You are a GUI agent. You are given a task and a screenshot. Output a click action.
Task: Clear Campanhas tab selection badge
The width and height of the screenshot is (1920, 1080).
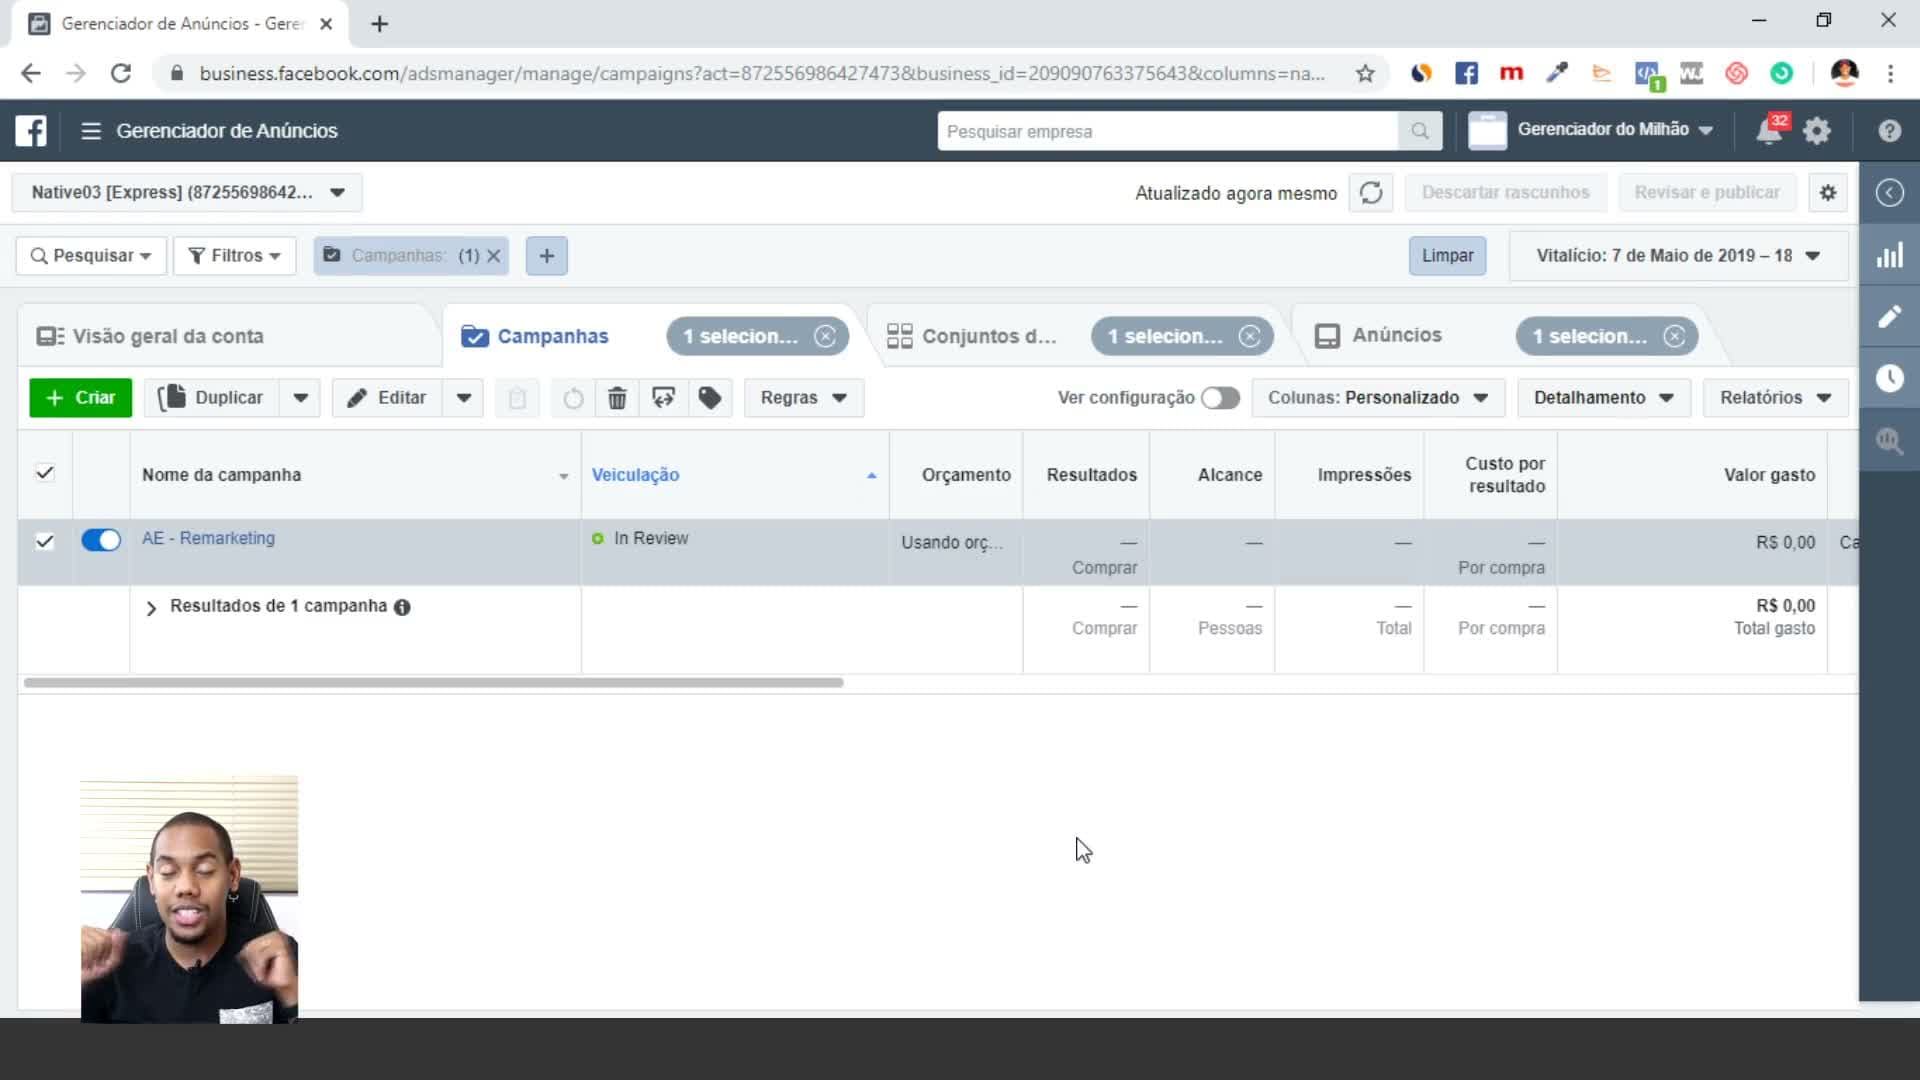coord(825,336)
